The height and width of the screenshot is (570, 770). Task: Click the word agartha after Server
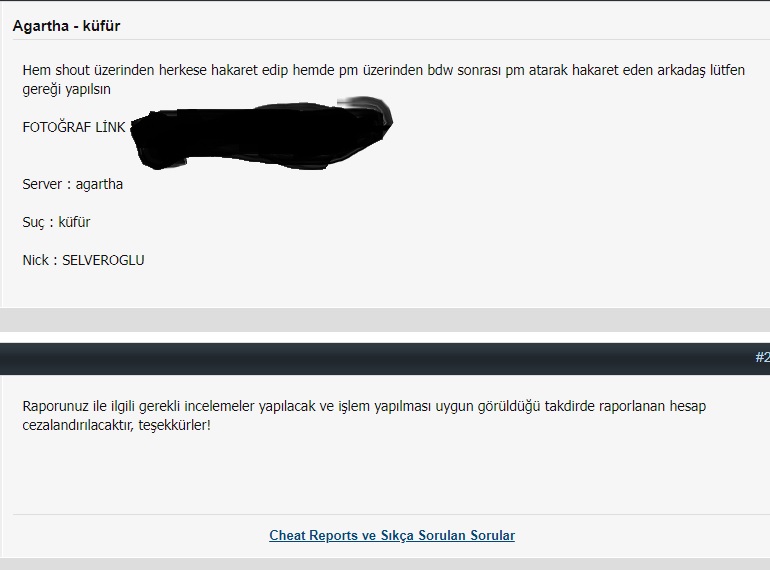pos(99,184)
